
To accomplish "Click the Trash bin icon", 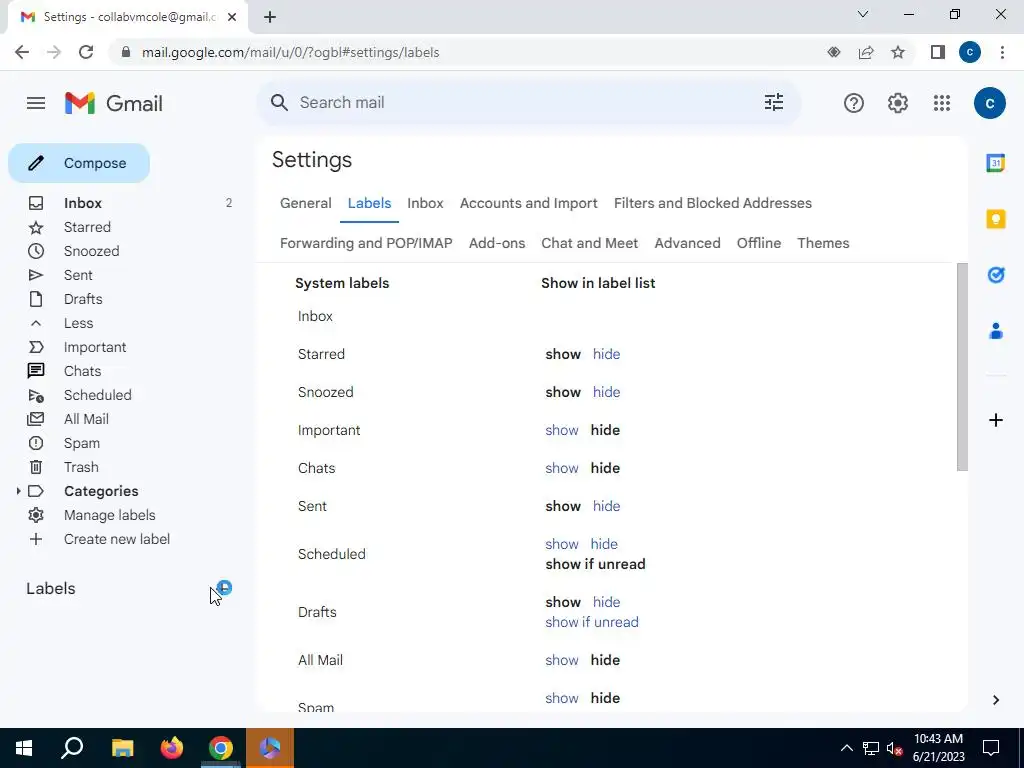I will tap(36, 468).
